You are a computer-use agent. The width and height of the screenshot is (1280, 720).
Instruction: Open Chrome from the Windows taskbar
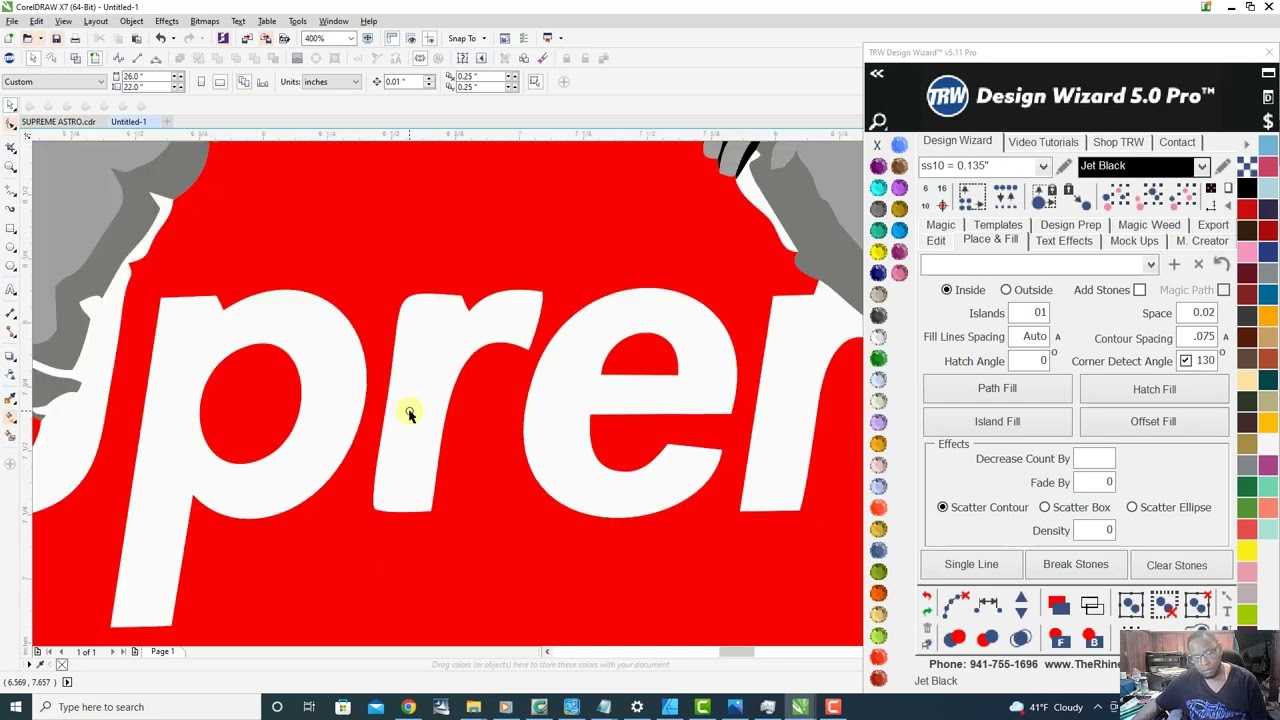(x=408, y=707)
